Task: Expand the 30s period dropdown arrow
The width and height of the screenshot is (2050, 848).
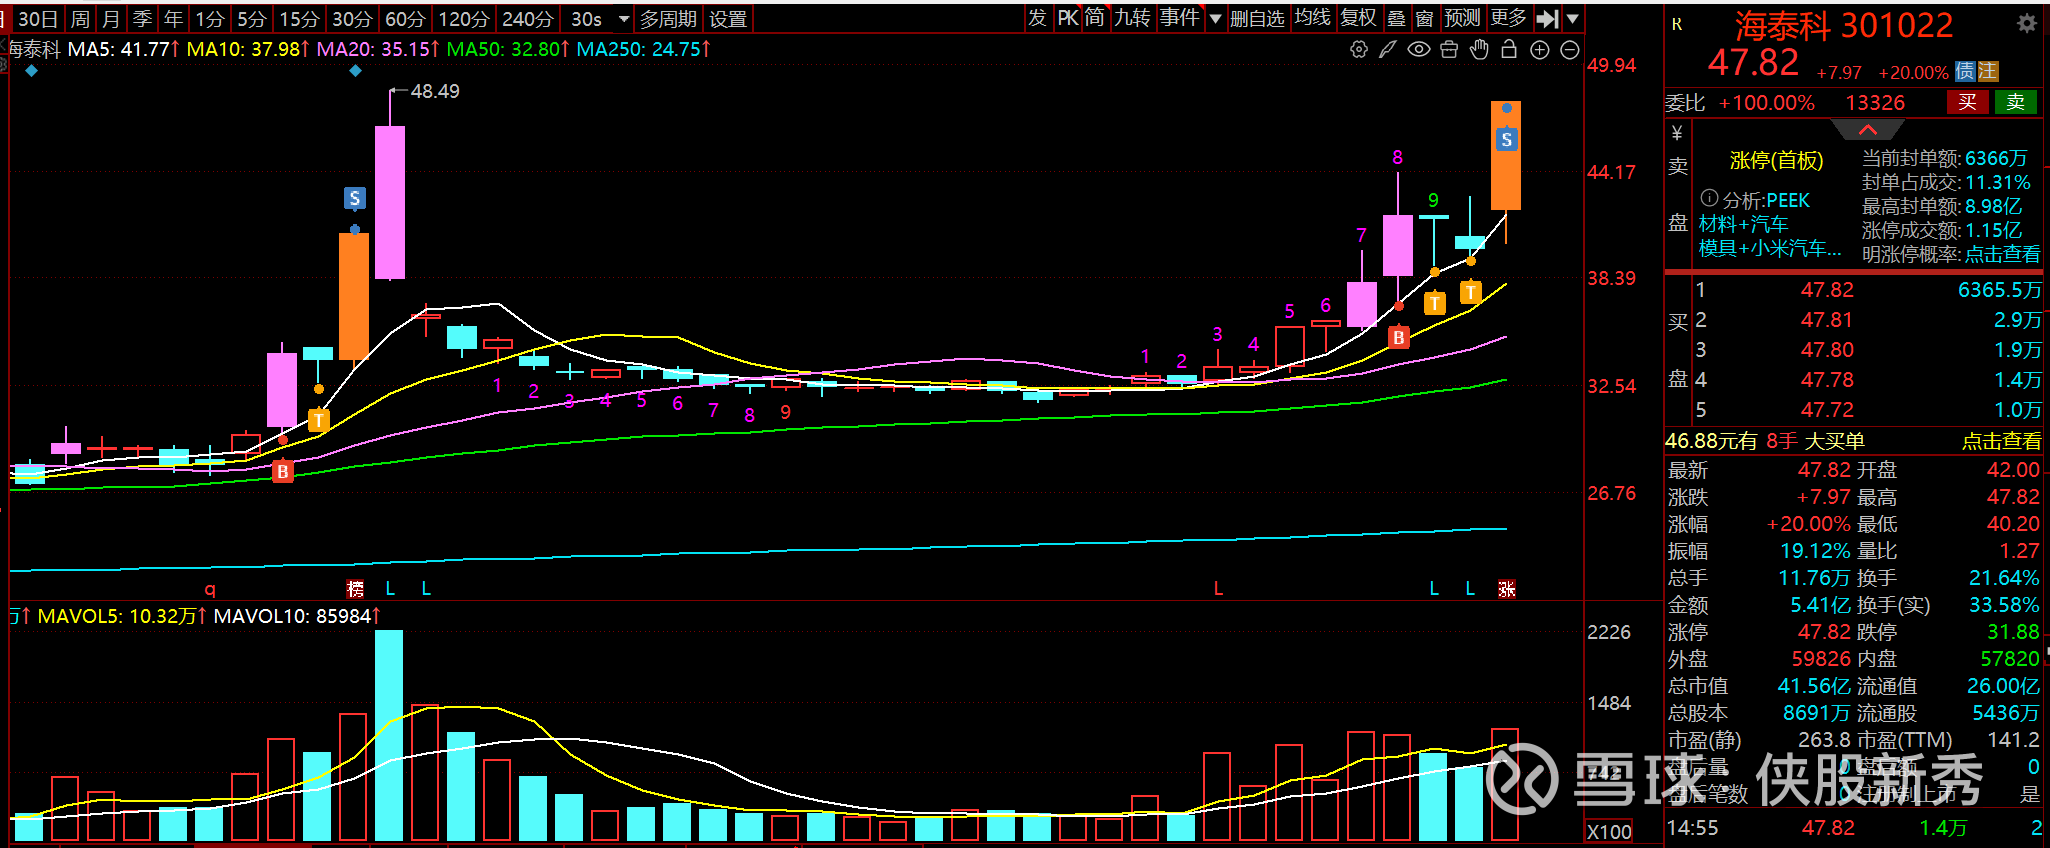Action: [x=624, y=19]
